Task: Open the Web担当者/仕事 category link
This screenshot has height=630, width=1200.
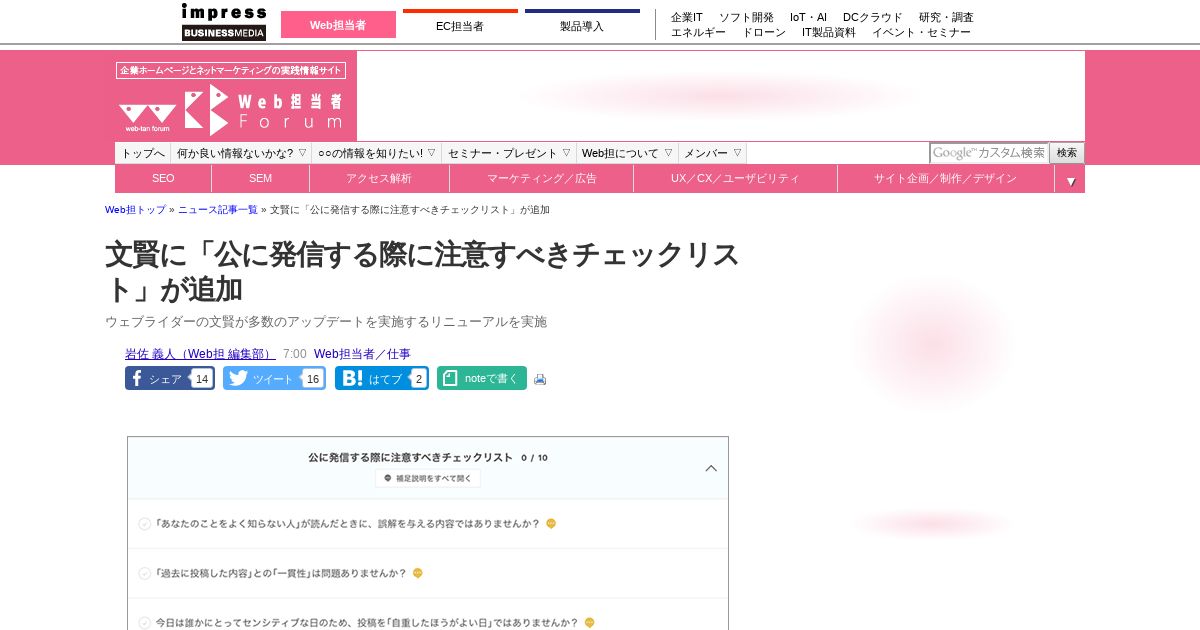Action: pyautogui.click(x=362, y=354)
